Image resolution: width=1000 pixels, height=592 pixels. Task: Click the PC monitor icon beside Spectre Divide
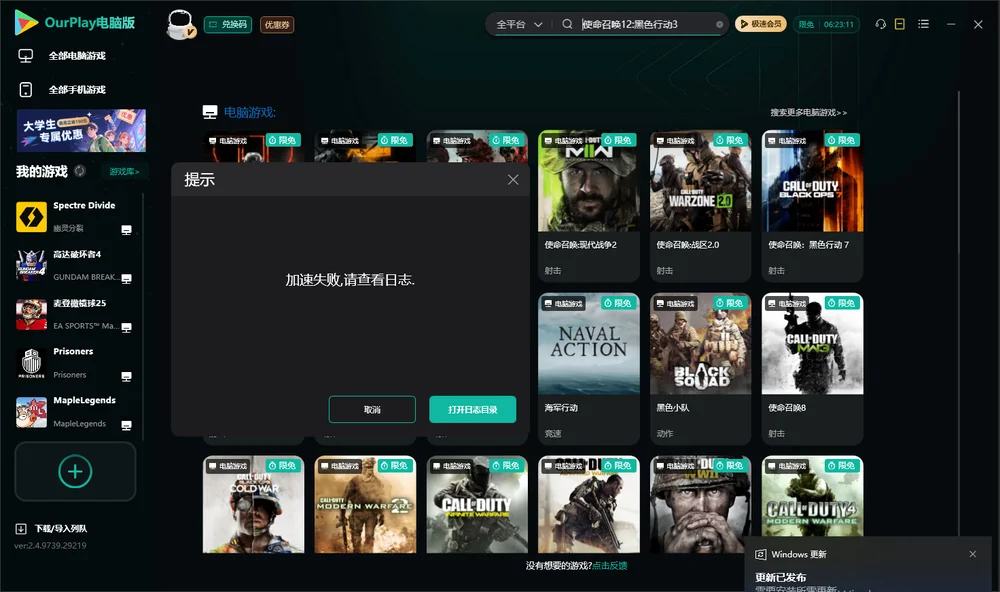(x=126, y=230)
